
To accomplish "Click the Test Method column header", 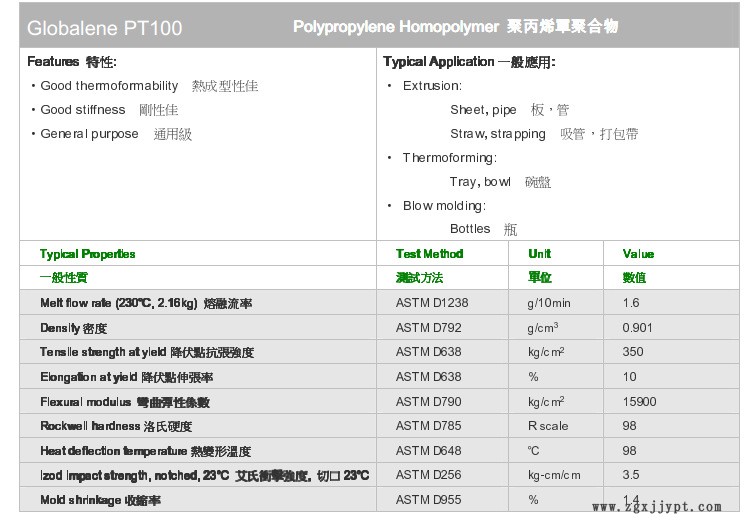I will 429,254.
